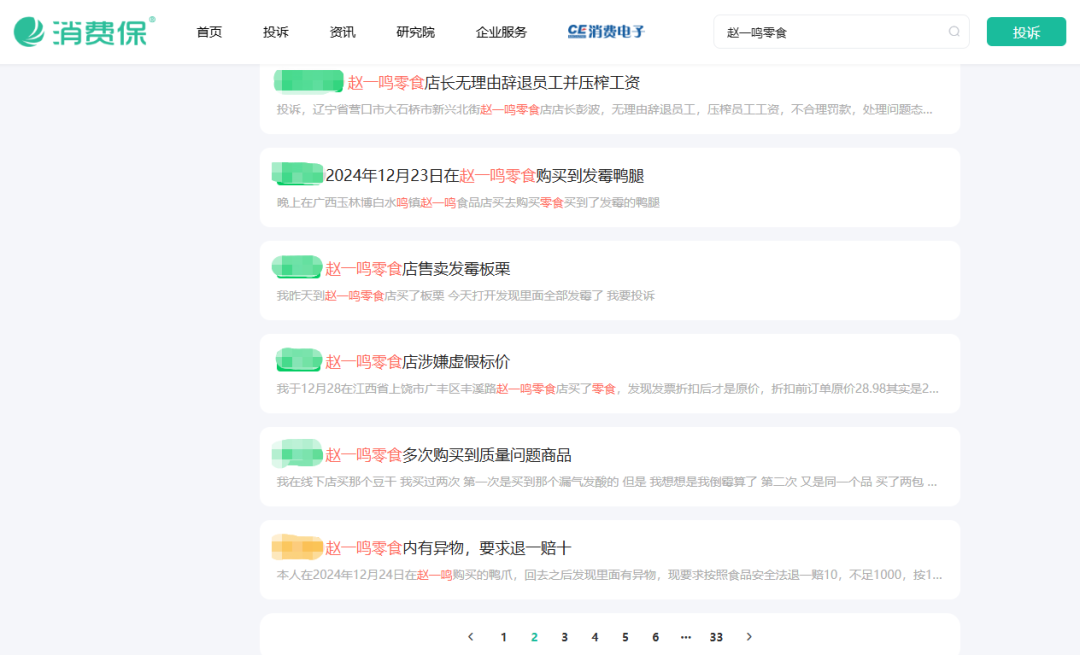Click orange status tag beside 内有异物 complaint
This screenshot has height=655, width=1080.
(298, 547)
